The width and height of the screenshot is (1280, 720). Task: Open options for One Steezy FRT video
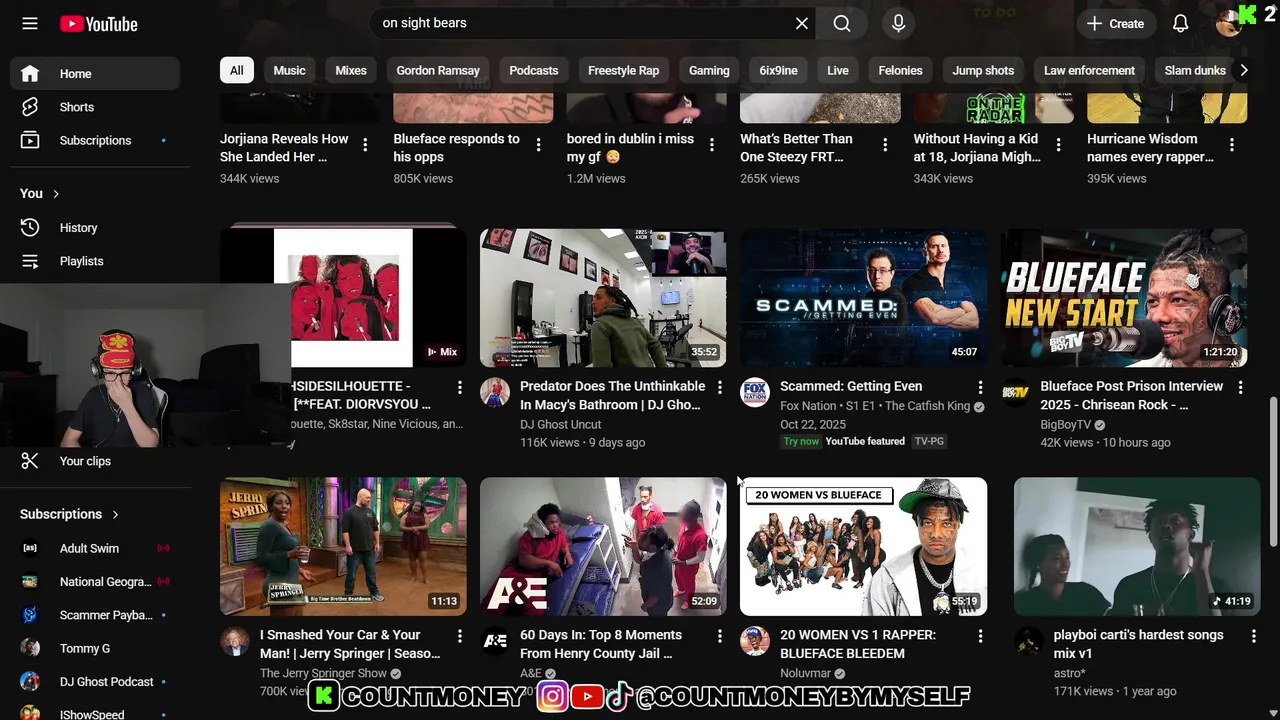[885, 145]
